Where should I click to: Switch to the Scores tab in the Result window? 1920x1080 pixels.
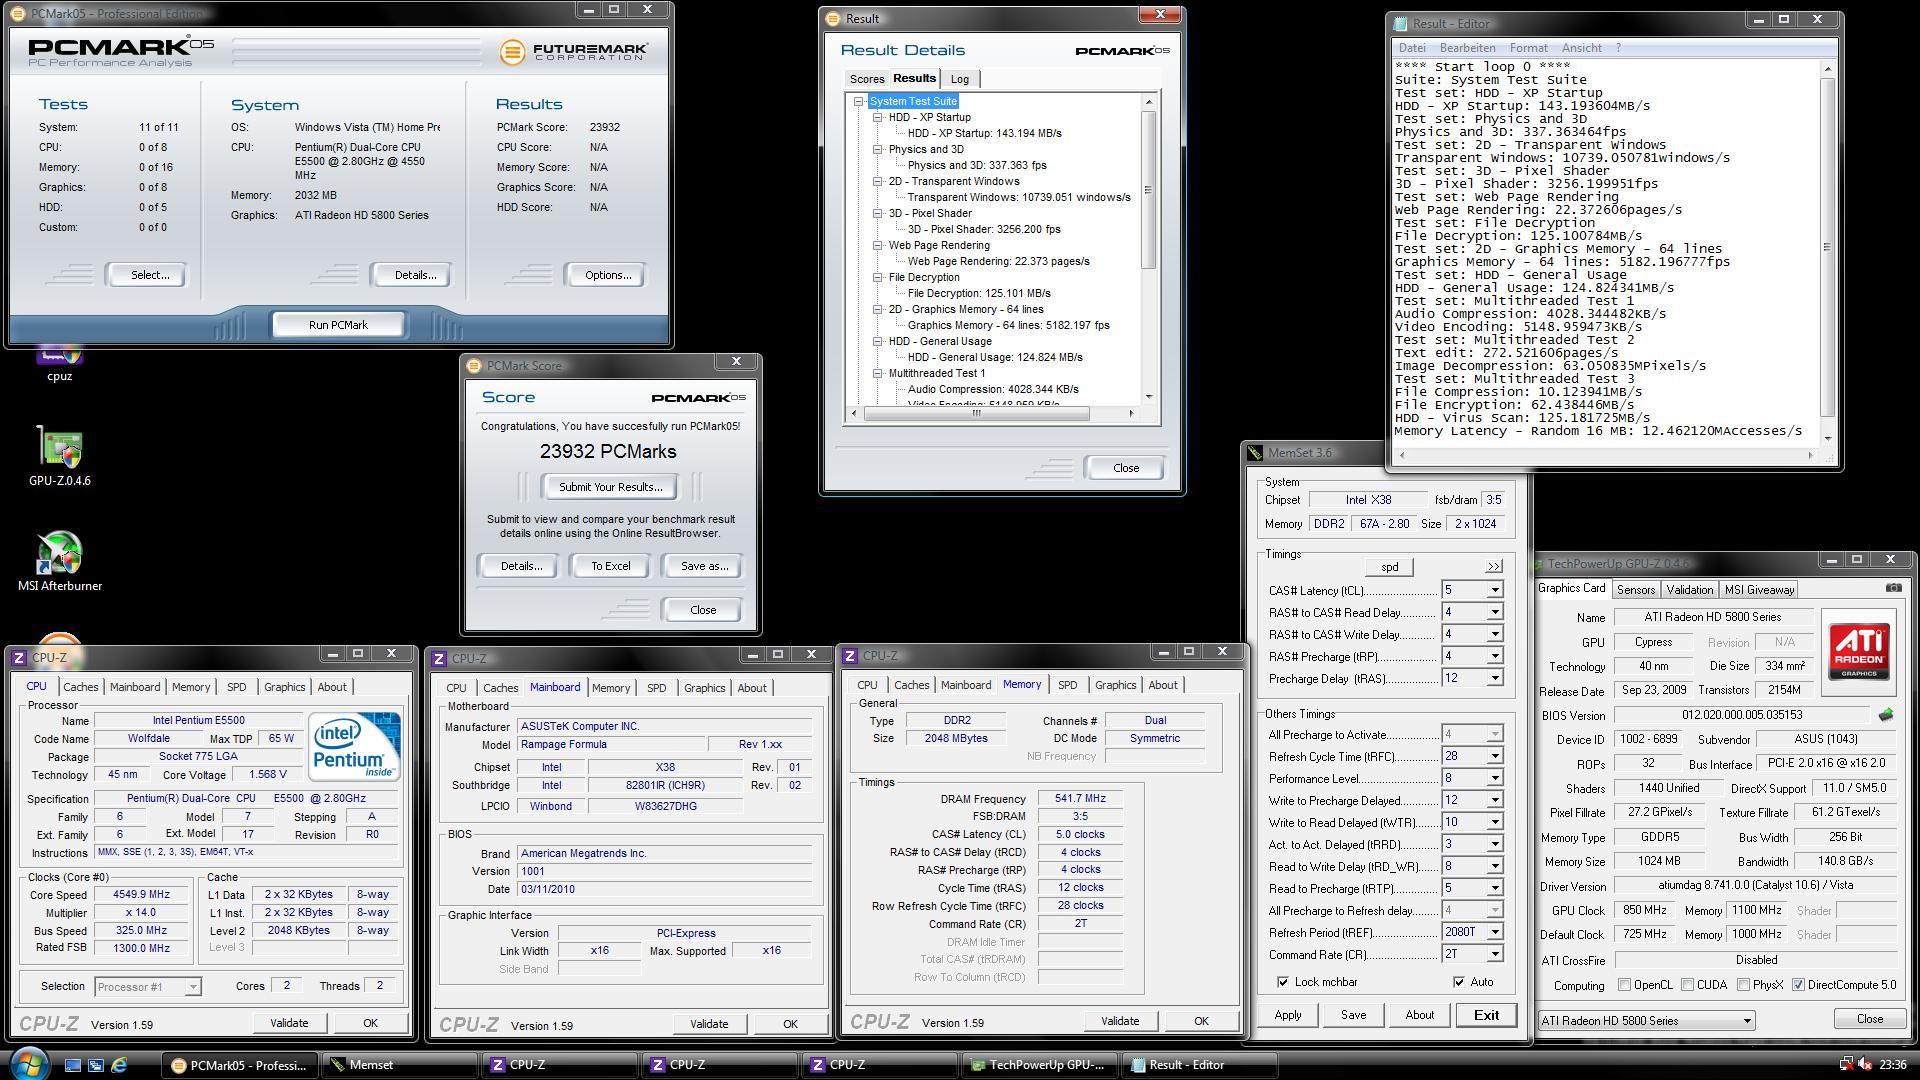pos(866,79)
